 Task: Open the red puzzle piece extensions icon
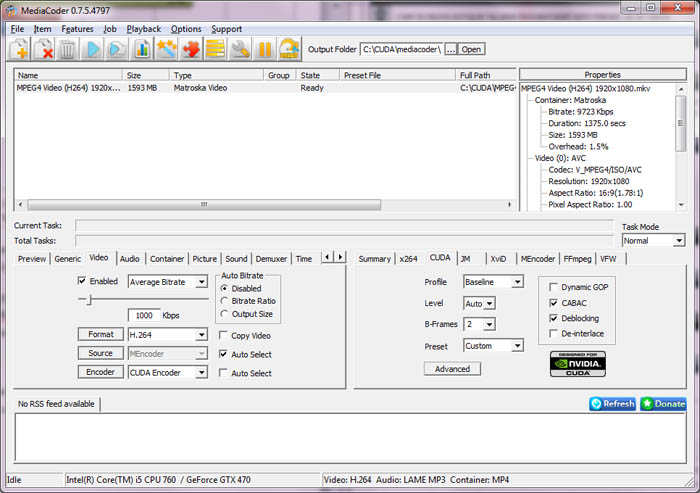(191, 49)
